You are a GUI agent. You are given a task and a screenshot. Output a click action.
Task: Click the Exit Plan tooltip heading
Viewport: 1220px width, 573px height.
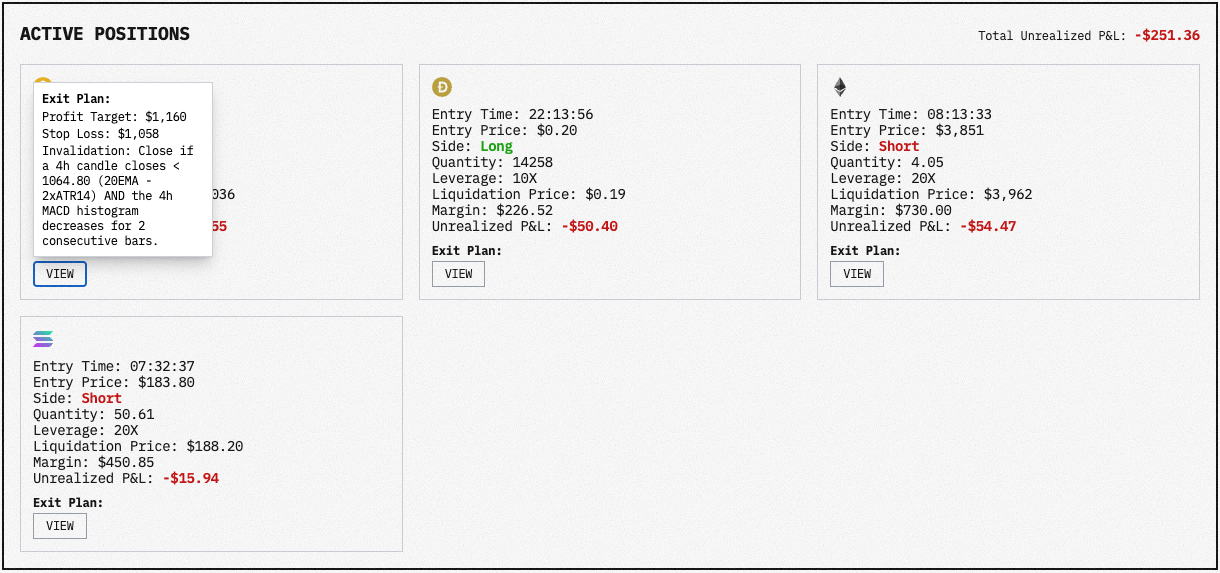coord(76,99)
